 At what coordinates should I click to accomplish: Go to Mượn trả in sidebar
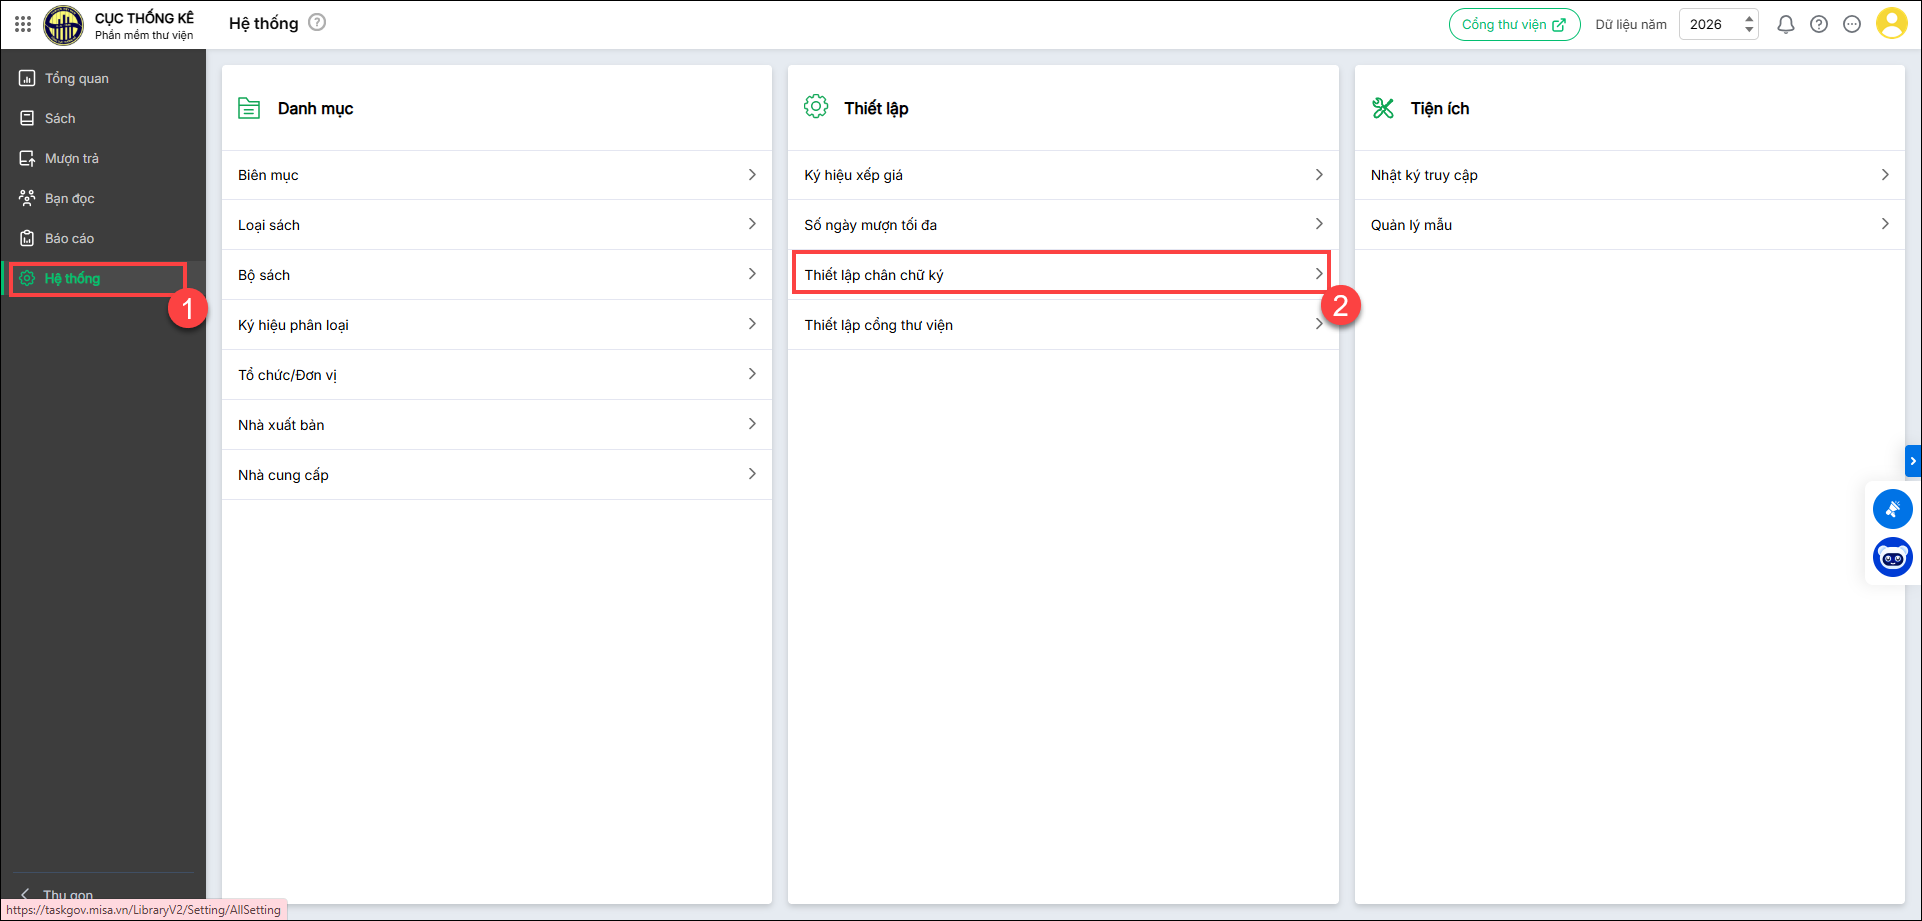(x=72, y=158)
